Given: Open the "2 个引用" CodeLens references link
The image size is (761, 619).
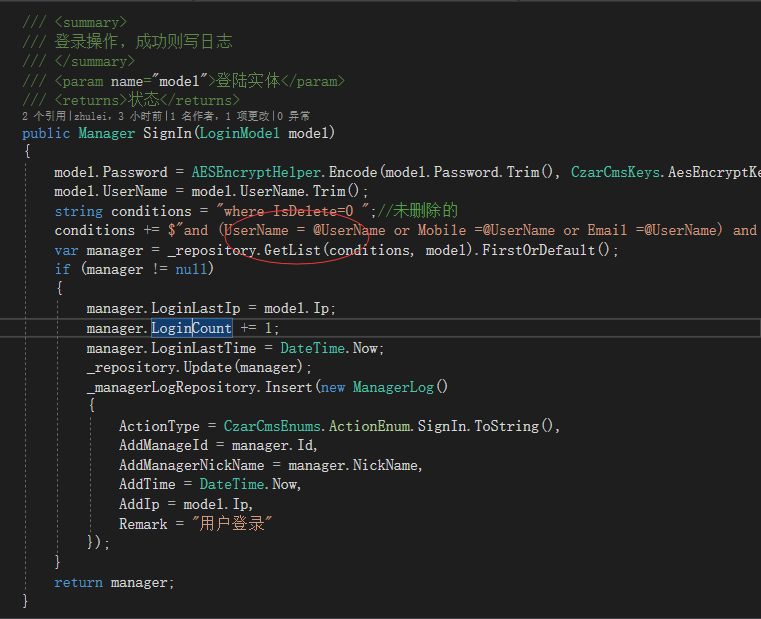Looking at the screenshot, I should 42,116.
